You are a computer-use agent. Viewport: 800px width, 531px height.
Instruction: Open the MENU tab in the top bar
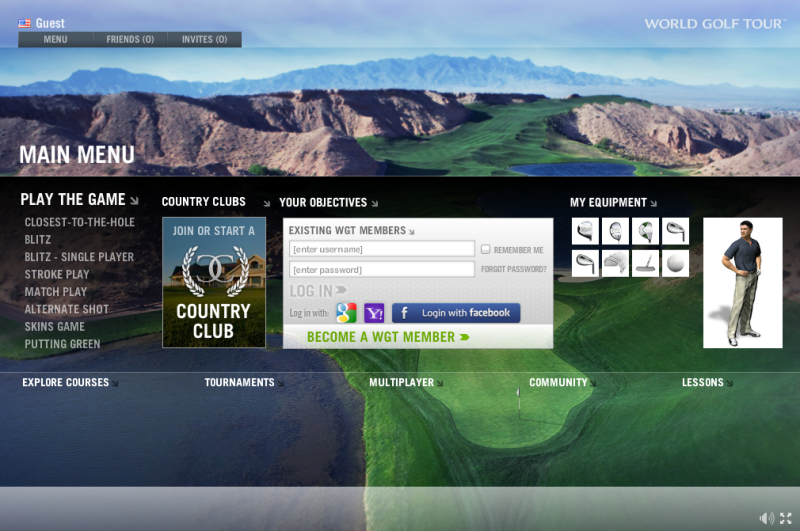(x=56, y=39)
